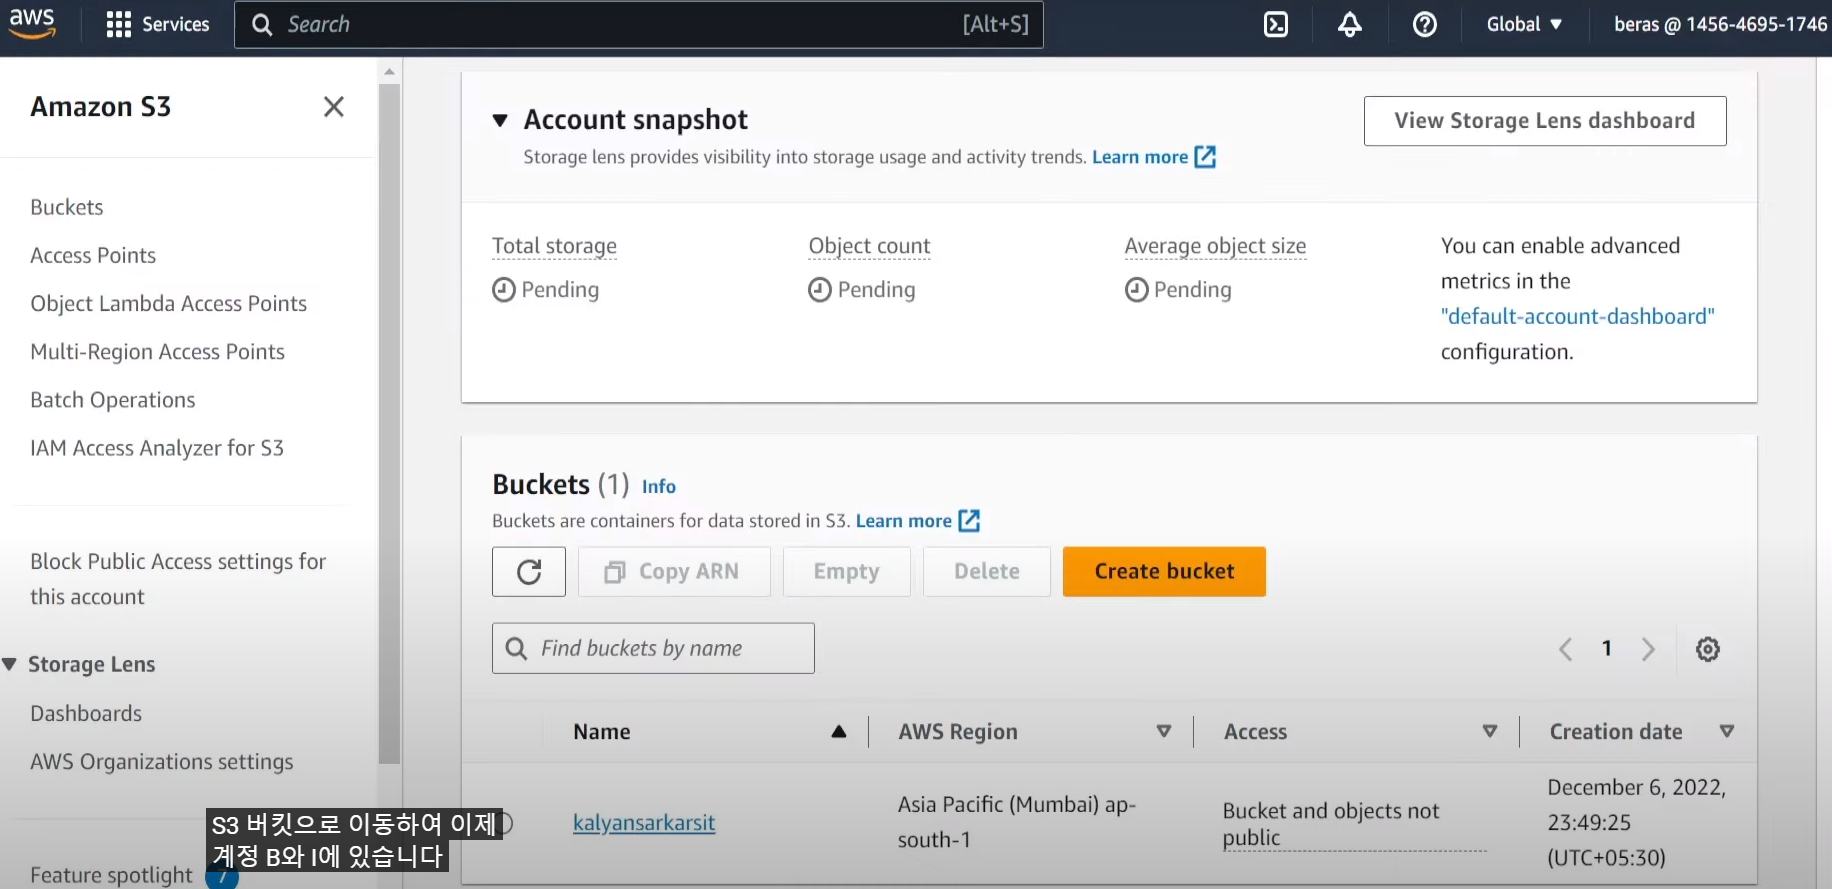Open the default-account-dashboard link
The width and height of the screenshot is (1832, 889).
1578,317
